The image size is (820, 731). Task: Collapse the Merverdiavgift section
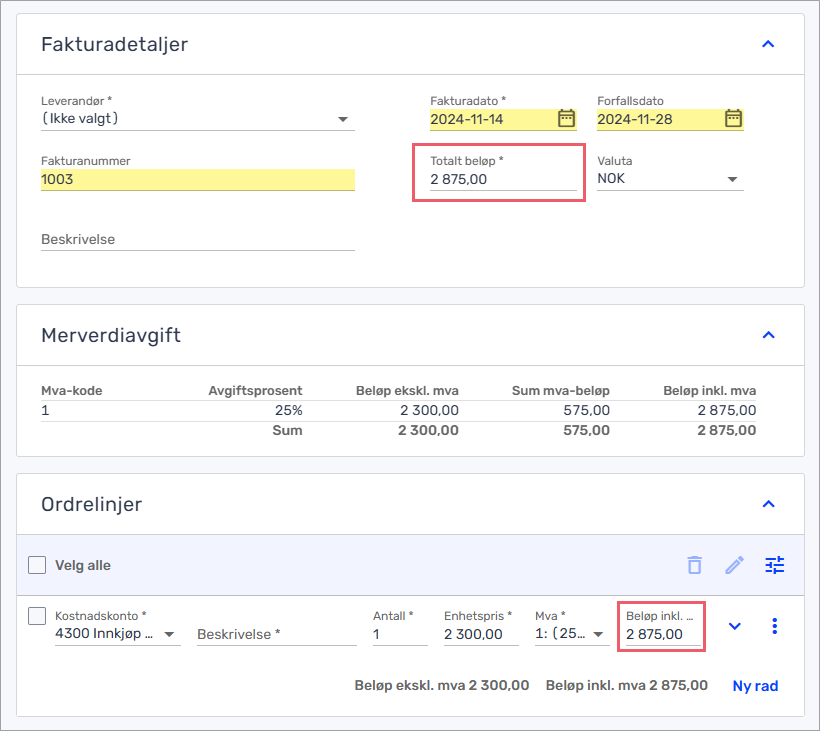click(x=768, y=335)
